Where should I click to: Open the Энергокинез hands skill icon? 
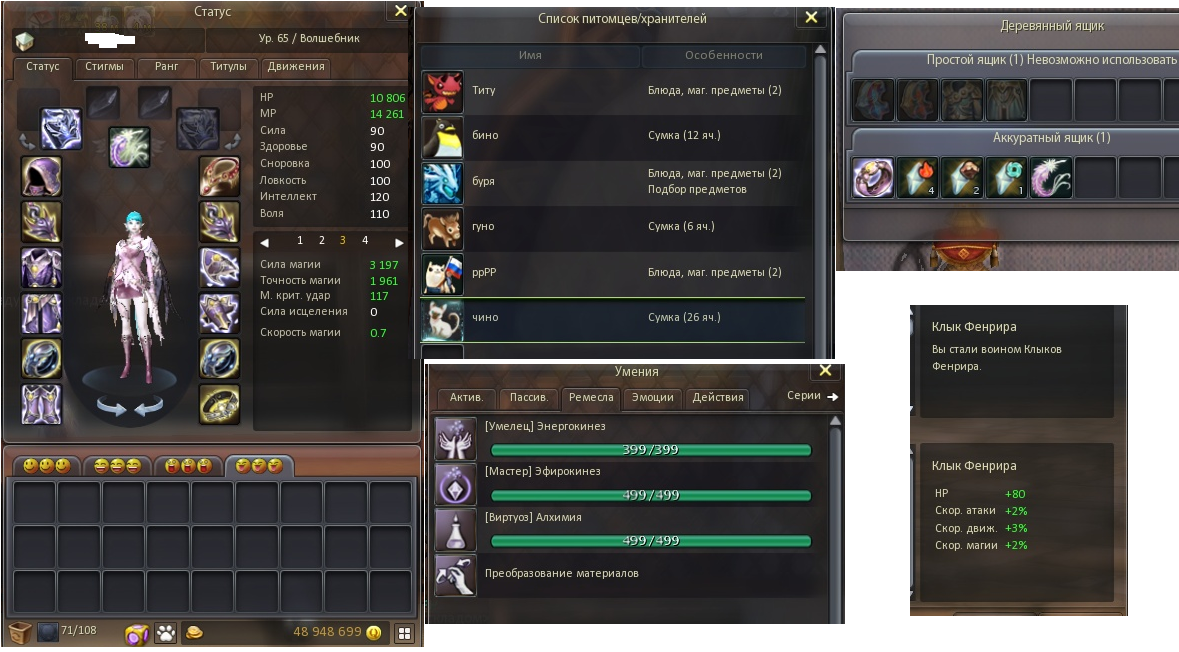pos(456,438)
